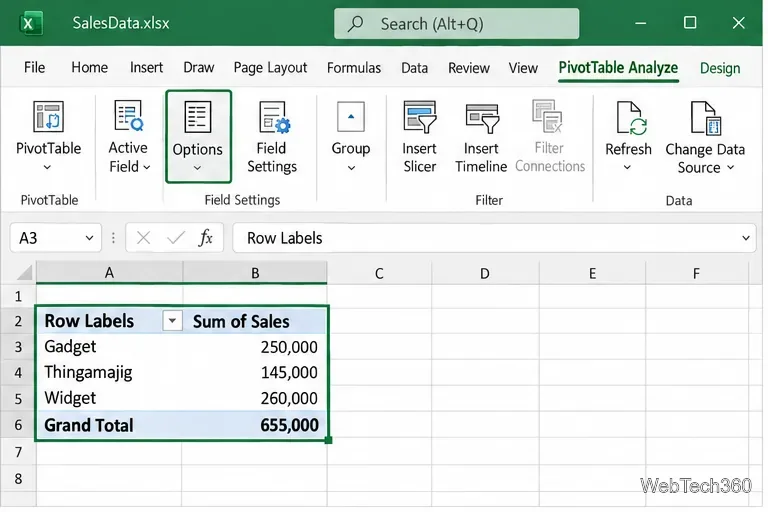
Task: Click the fx insert function button
Action: tap(206, 238)
